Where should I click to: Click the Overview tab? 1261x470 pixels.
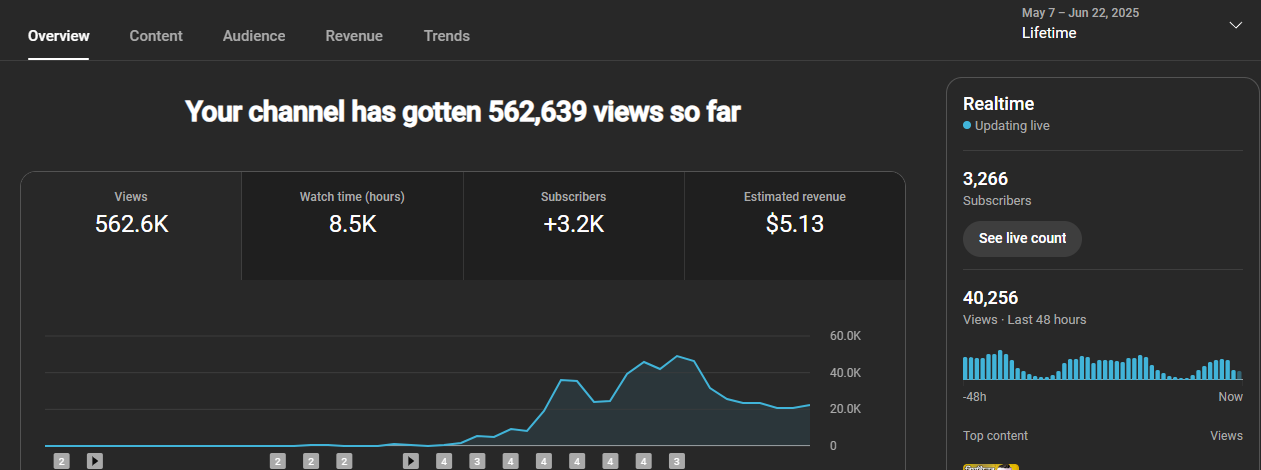(59, 36)
